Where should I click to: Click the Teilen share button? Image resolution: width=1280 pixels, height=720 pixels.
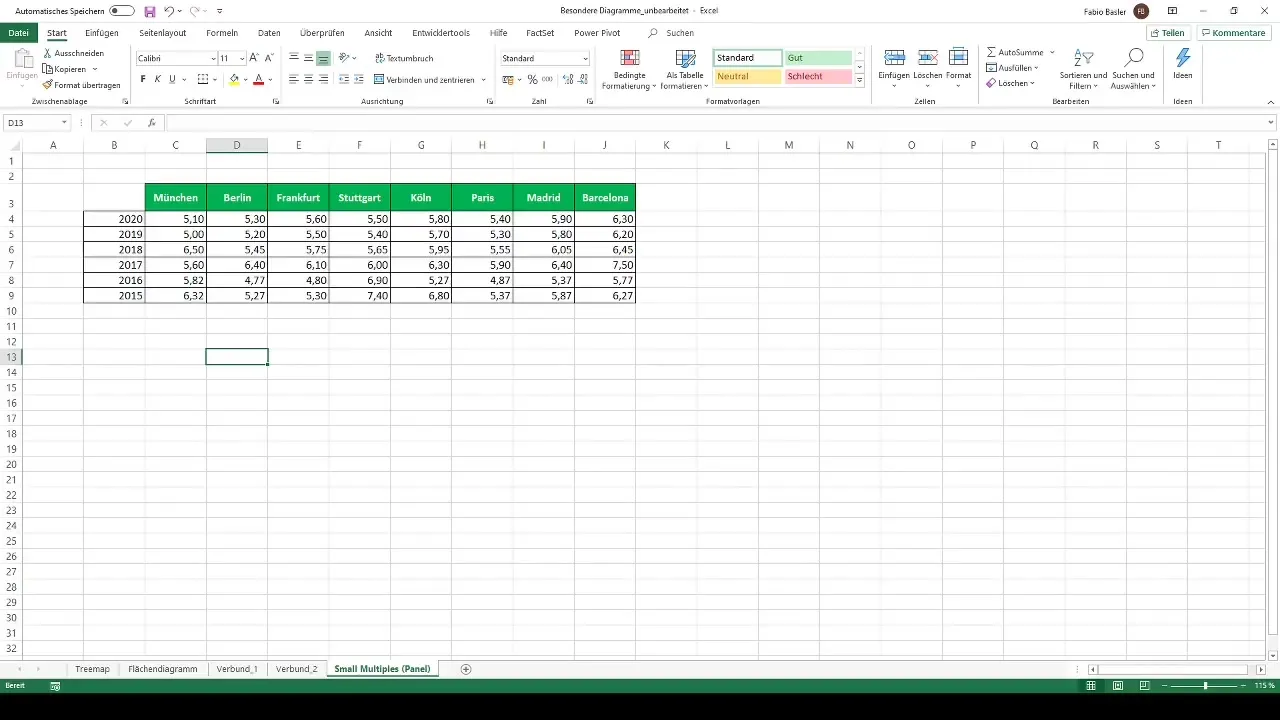pyautogui.click(x=1167, y=33)
